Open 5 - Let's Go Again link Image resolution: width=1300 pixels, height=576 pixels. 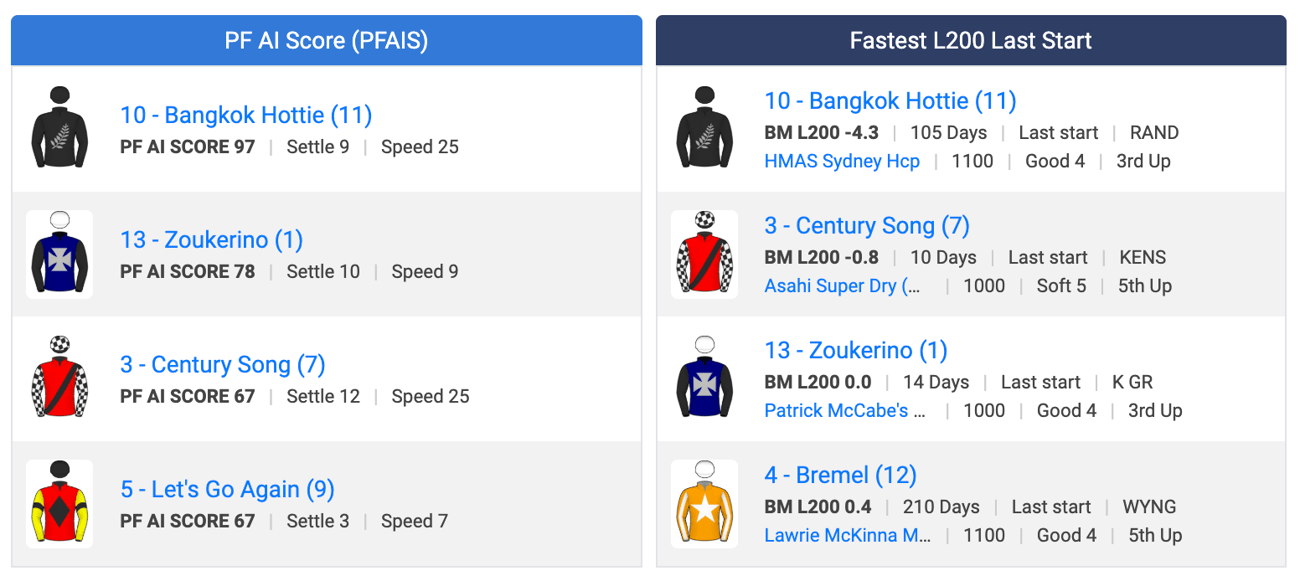[x=227, y=490]
